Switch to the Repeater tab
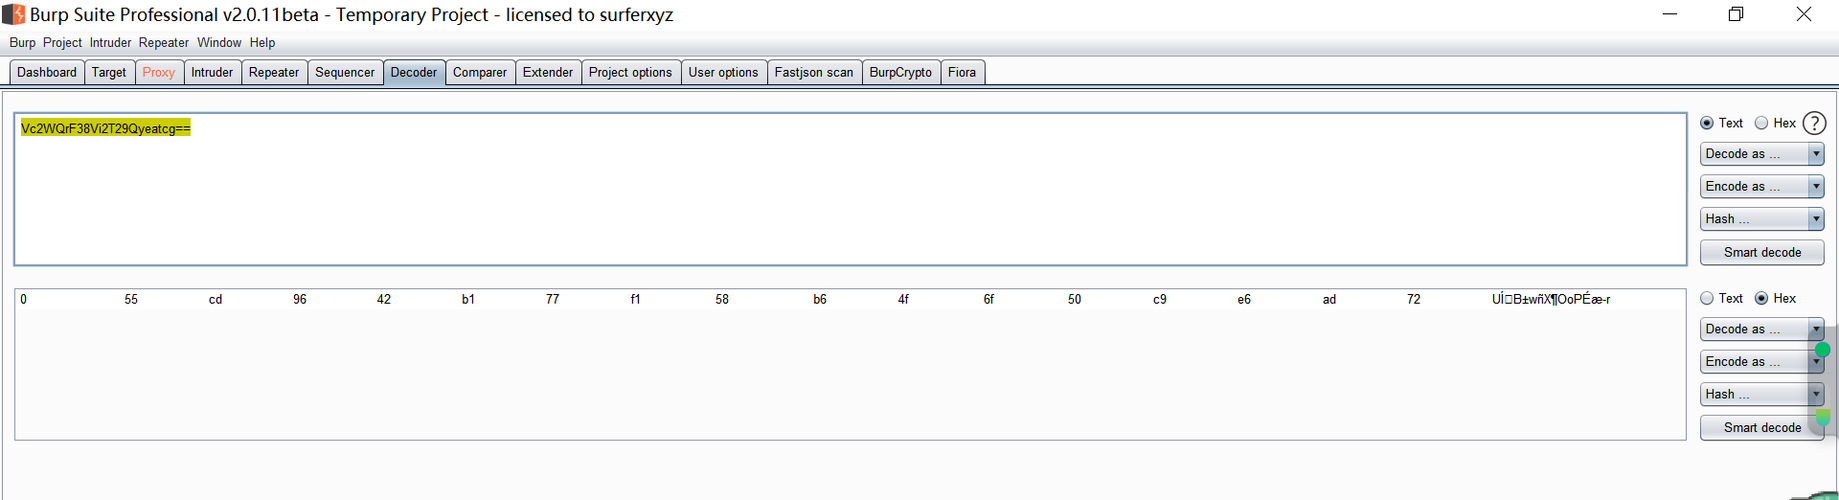The image size is (1839, 500). [274, 72]
